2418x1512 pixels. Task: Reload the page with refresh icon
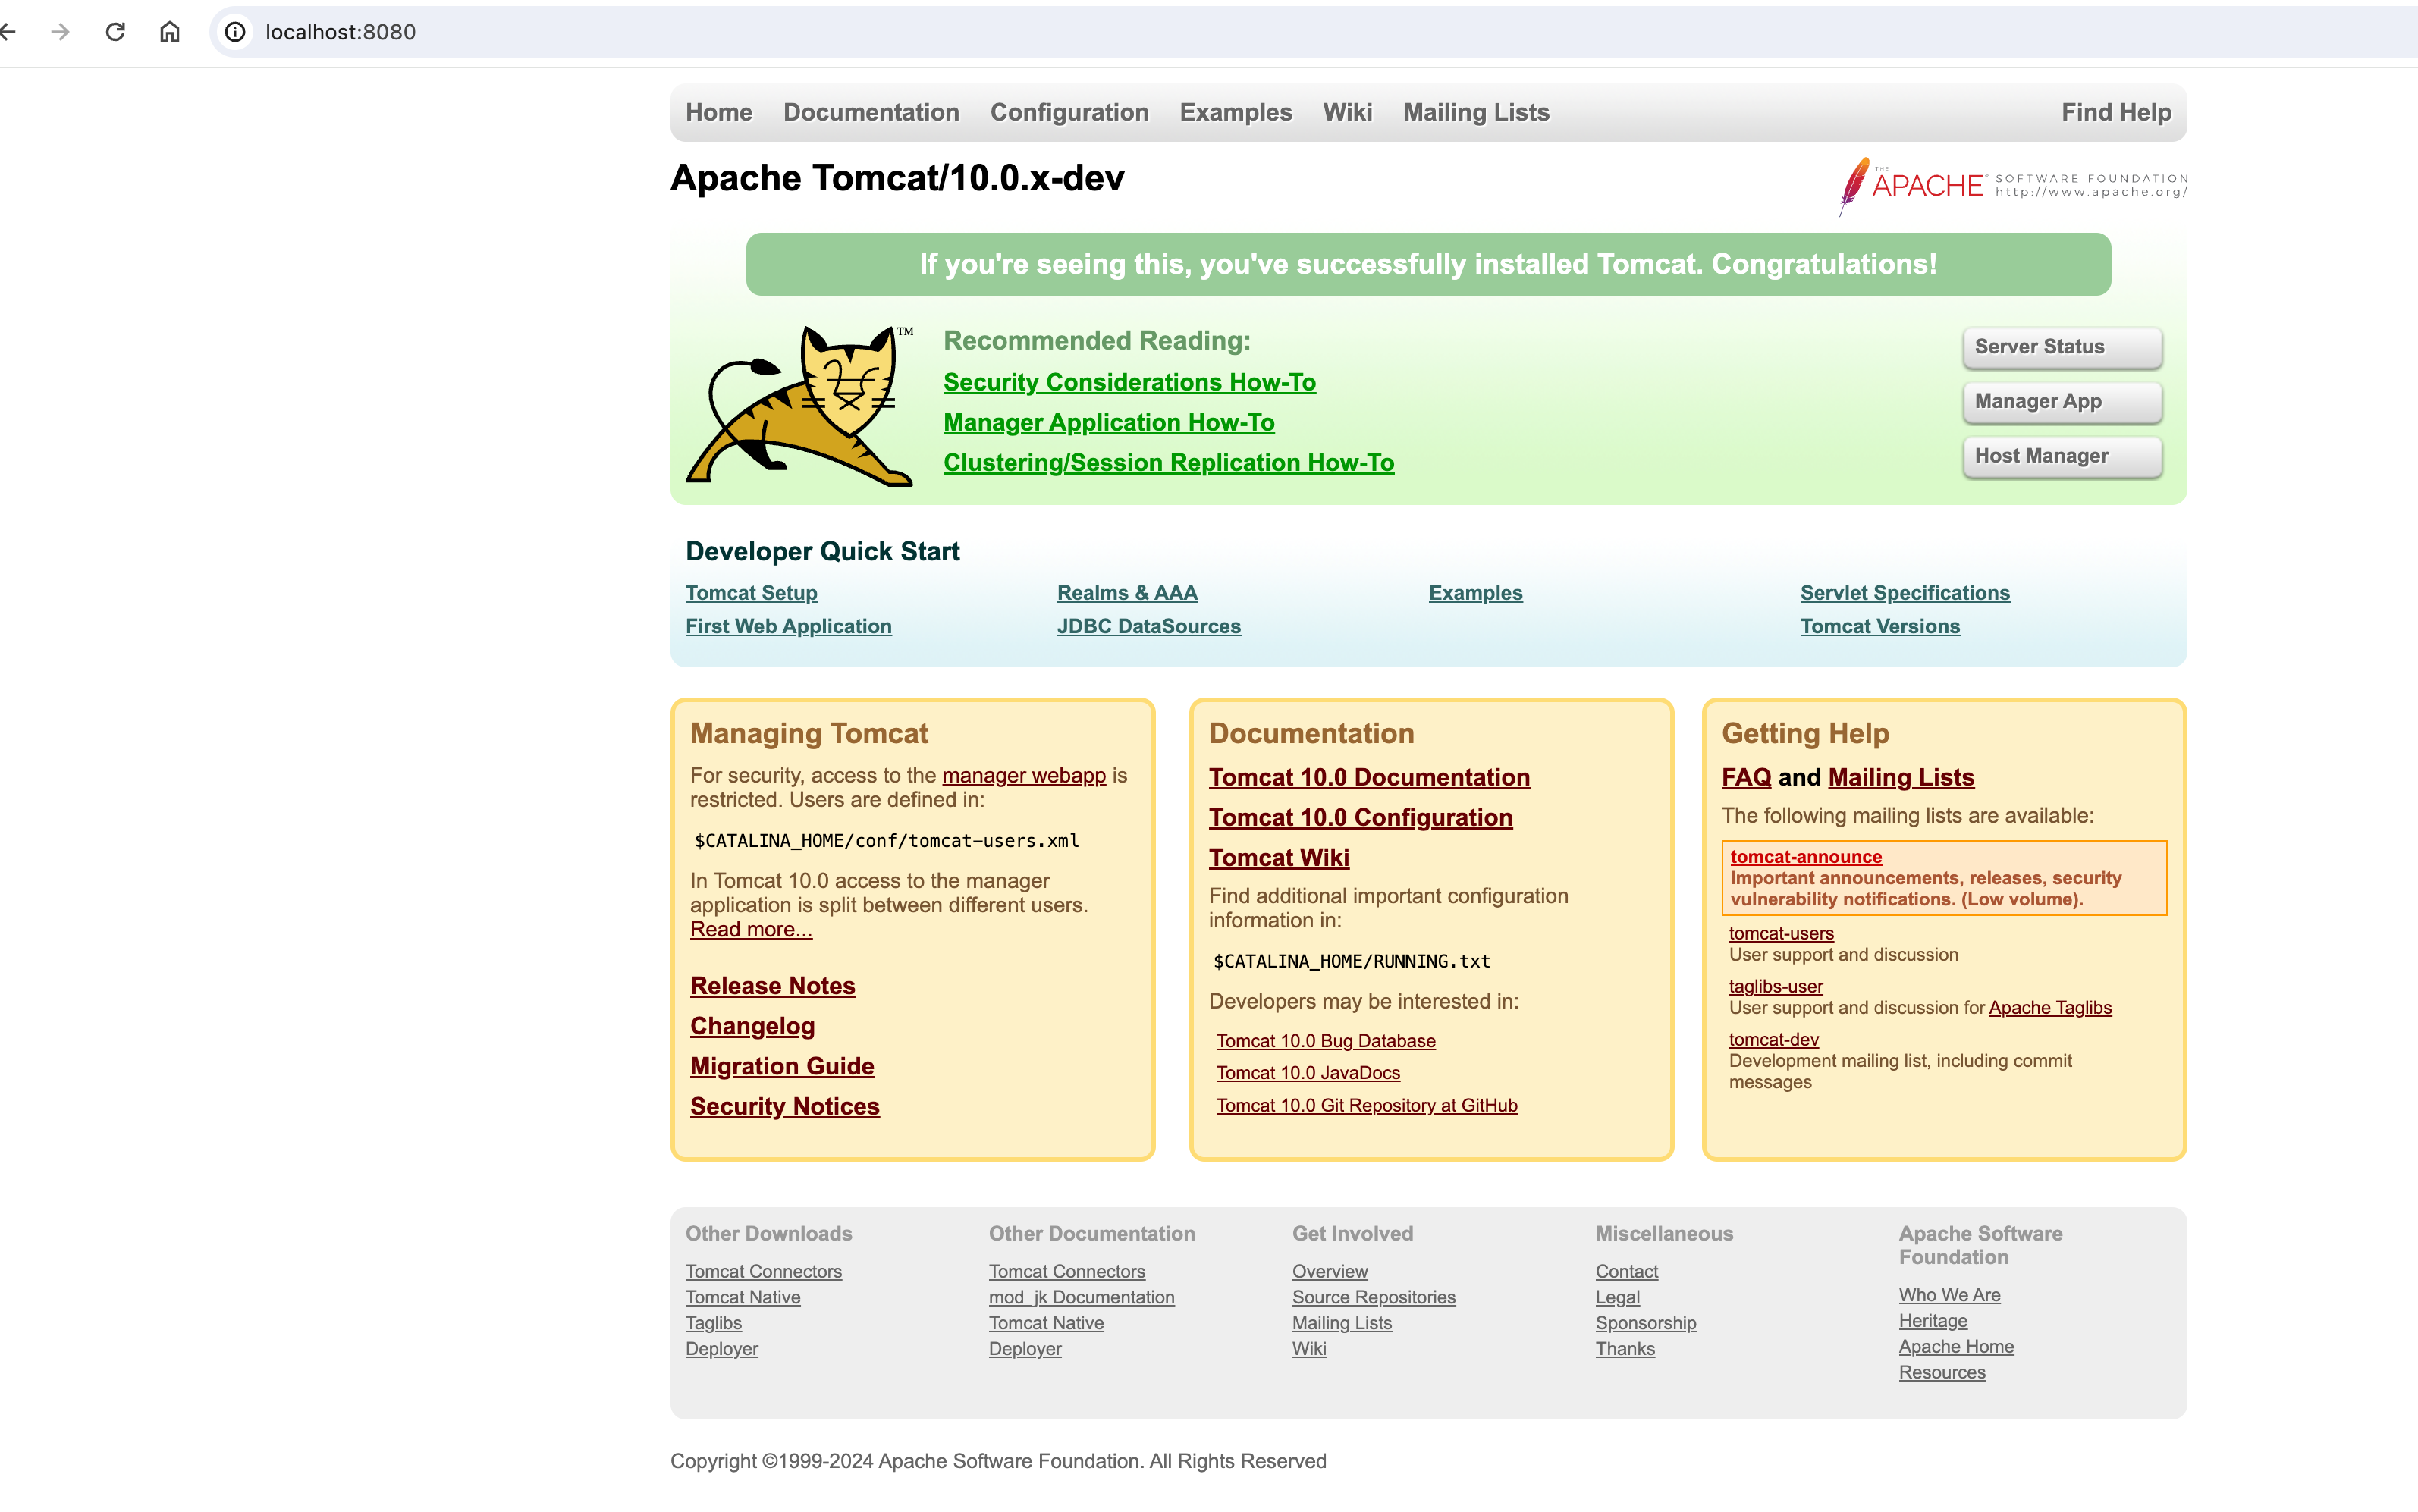[115, 32]
